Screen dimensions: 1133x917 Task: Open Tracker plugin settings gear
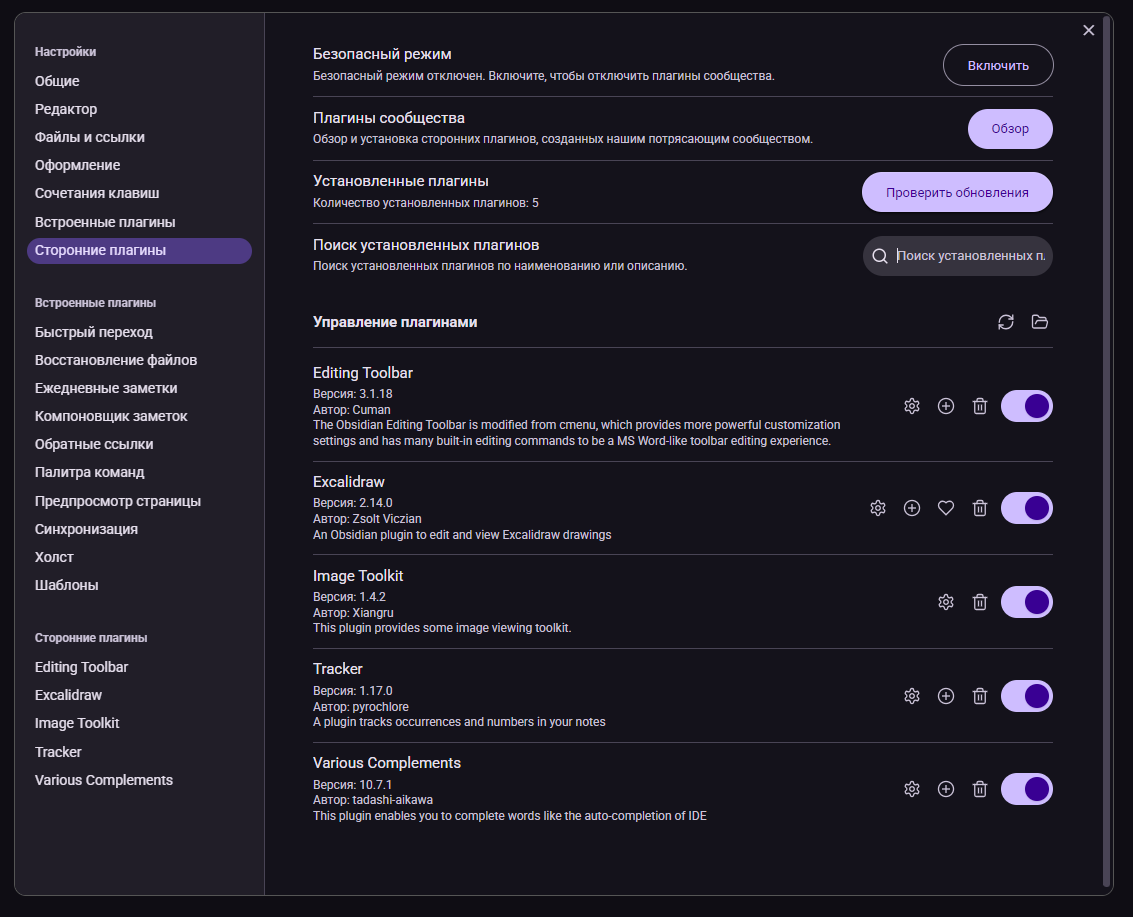[912, 696]
